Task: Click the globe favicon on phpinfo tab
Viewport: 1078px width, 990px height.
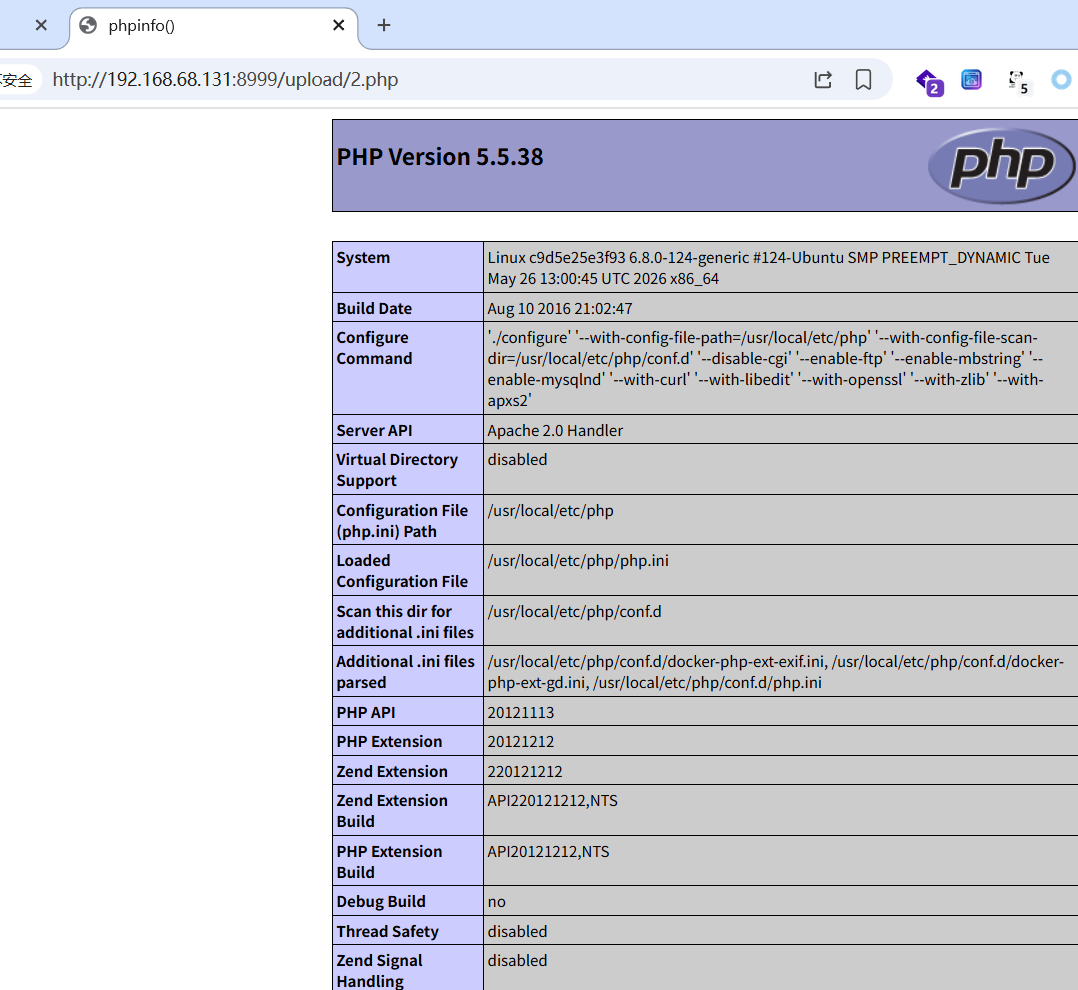Action: pyautogui.click(x=88, y=25)
